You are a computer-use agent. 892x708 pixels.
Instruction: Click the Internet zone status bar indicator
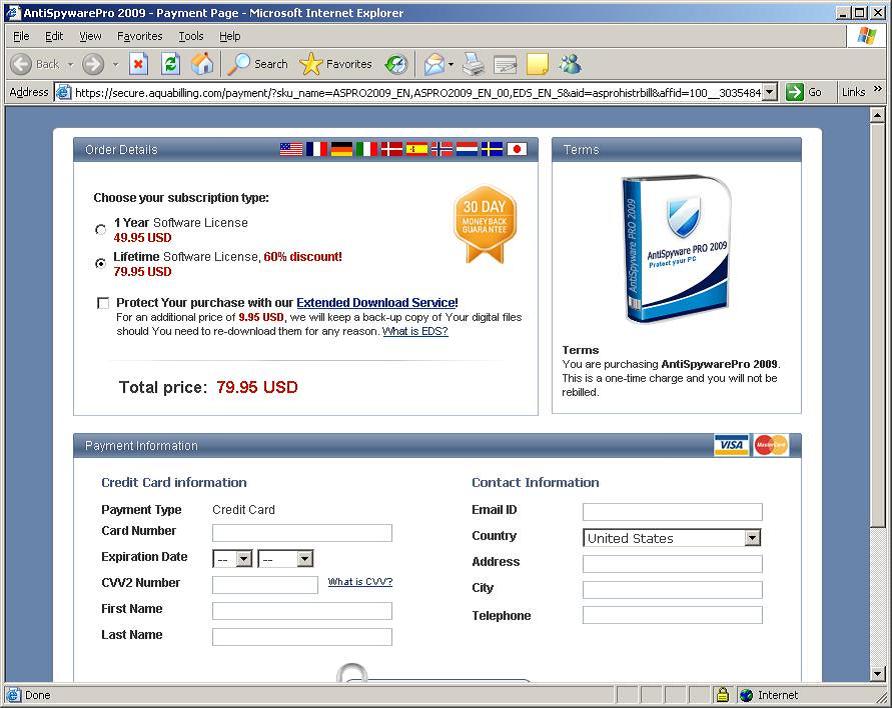click(x=769, y=695)
